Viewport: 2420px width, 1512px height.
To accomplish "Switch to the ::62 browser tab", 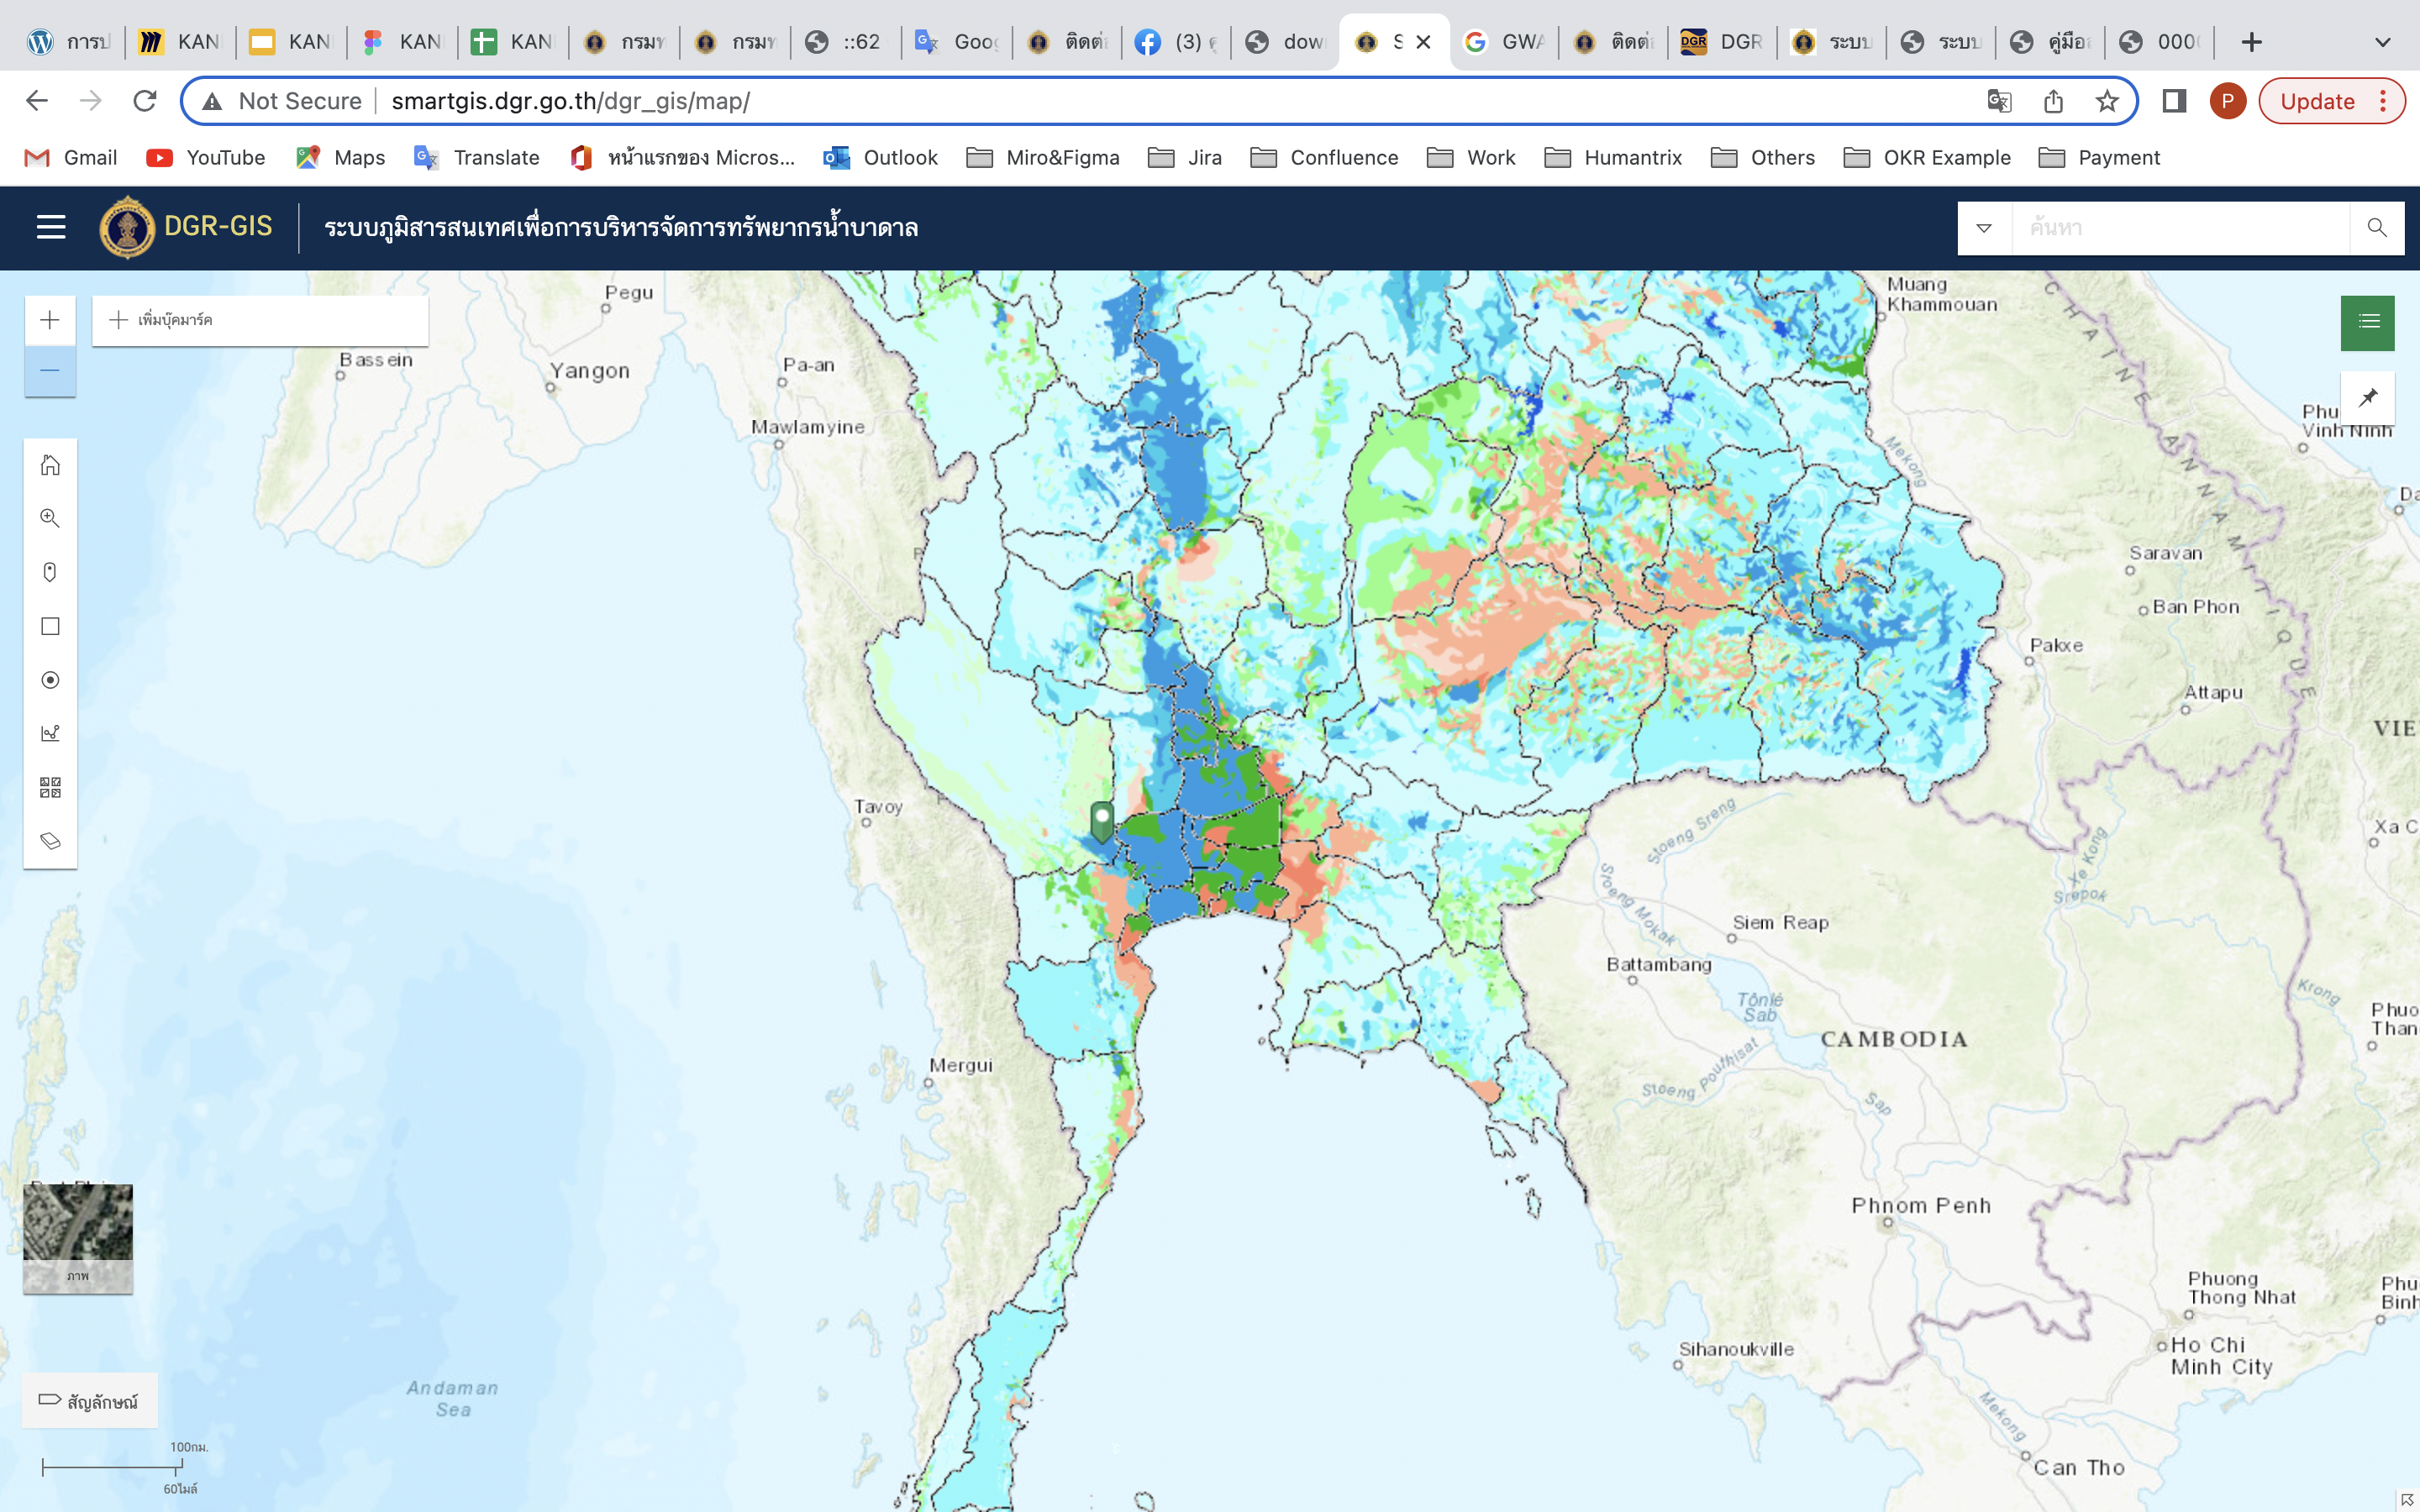I will [845, 42].
